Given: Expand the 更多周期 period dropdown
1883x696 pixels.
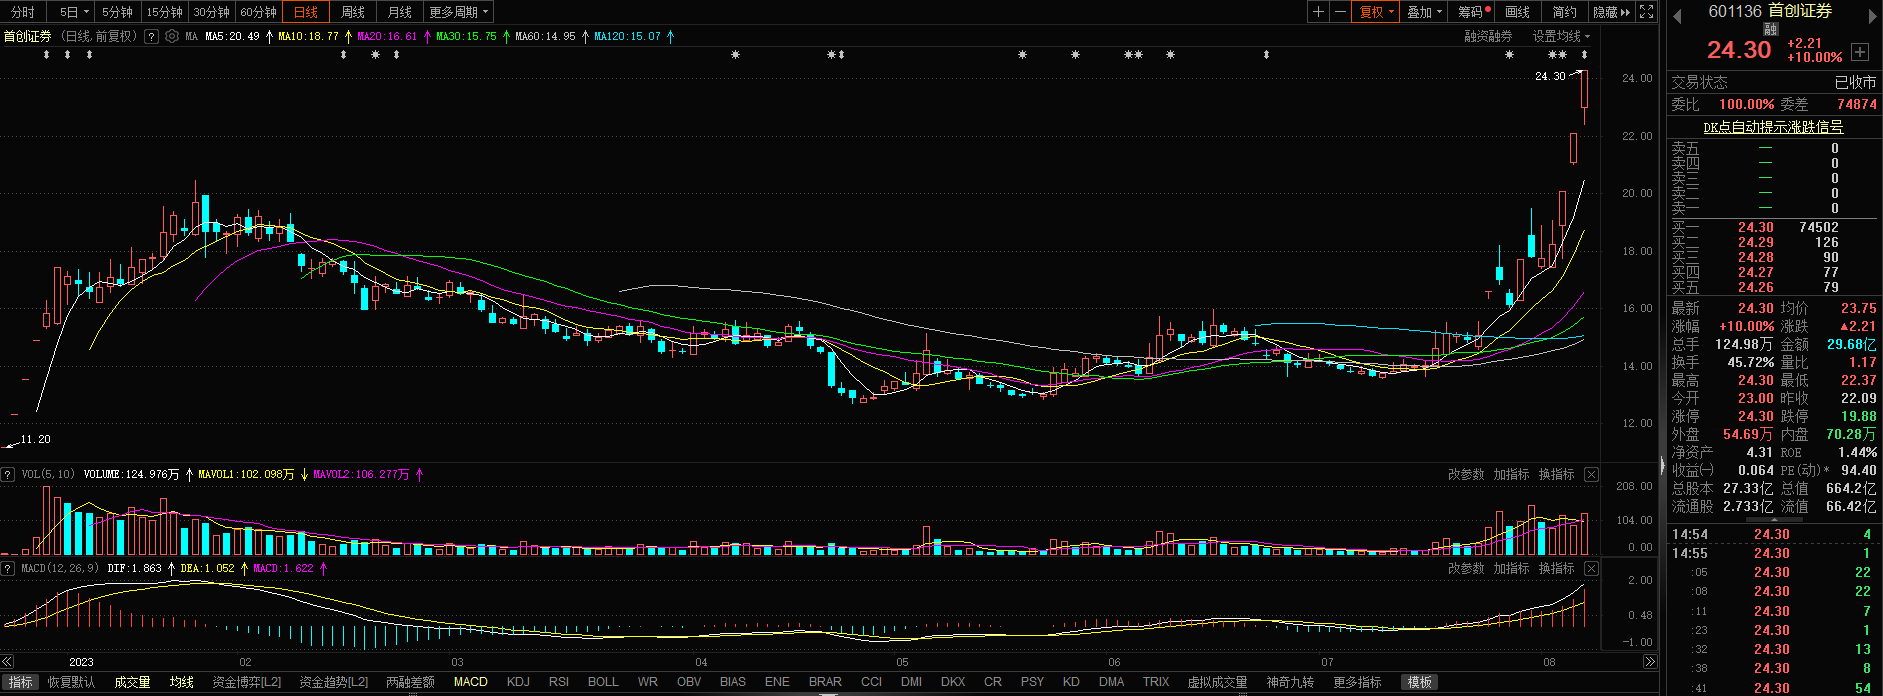Looking at the screenshot, I should [458, 12].
